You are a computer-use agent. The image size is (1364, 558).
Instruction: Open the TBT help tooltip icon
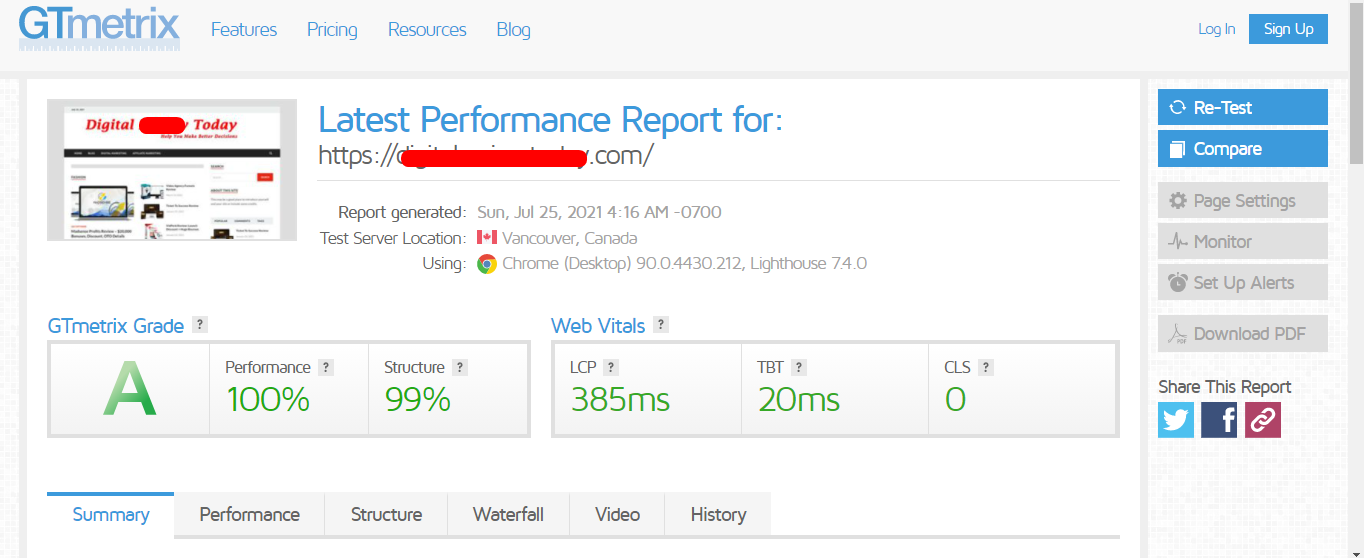point(799,367)
